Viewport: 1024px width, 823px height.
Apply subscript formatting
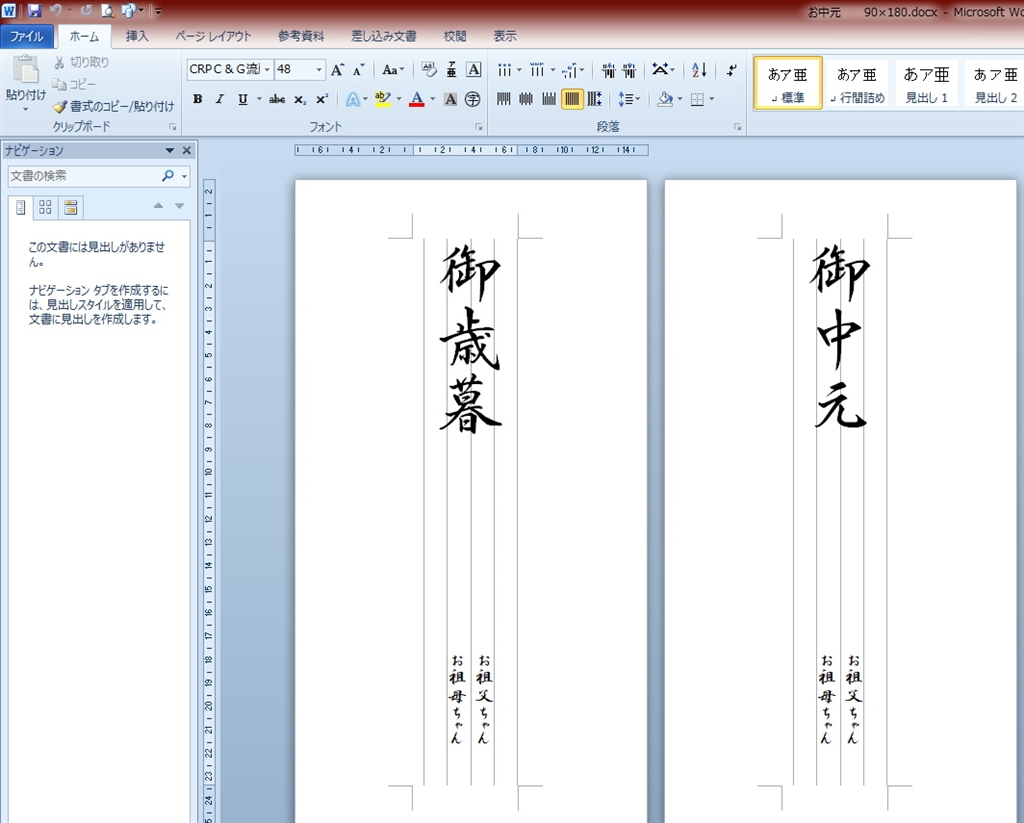pyautogui.click(x=300, y=99)
